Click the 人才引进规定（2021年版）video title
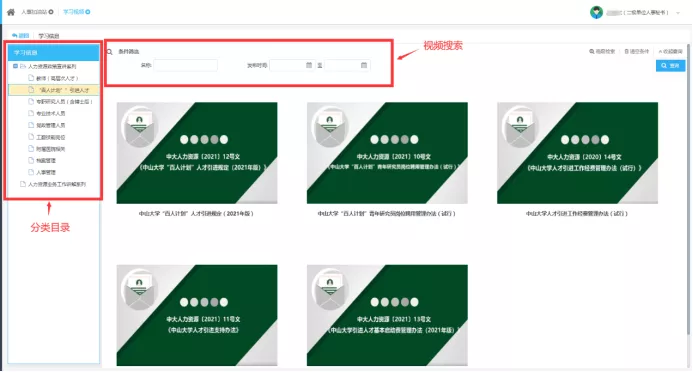The width and height of the screenshot is (693, 372). 196,213
